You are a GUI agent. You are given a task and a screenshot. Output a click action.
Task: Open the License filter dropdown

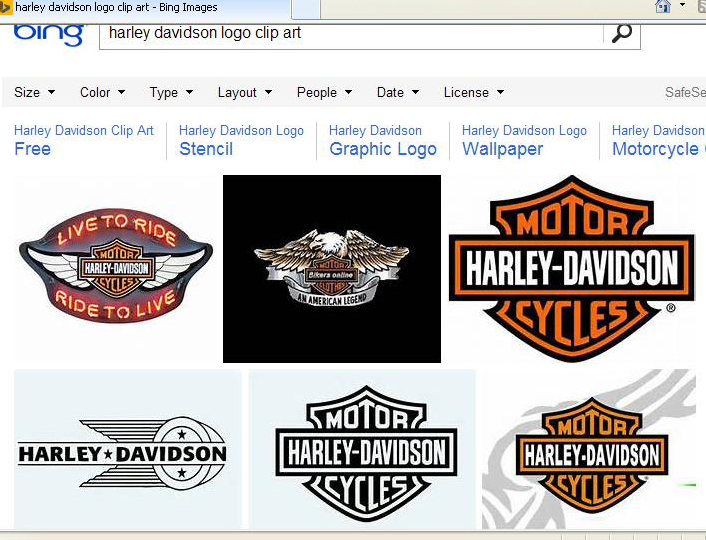[x=474, y=92]
